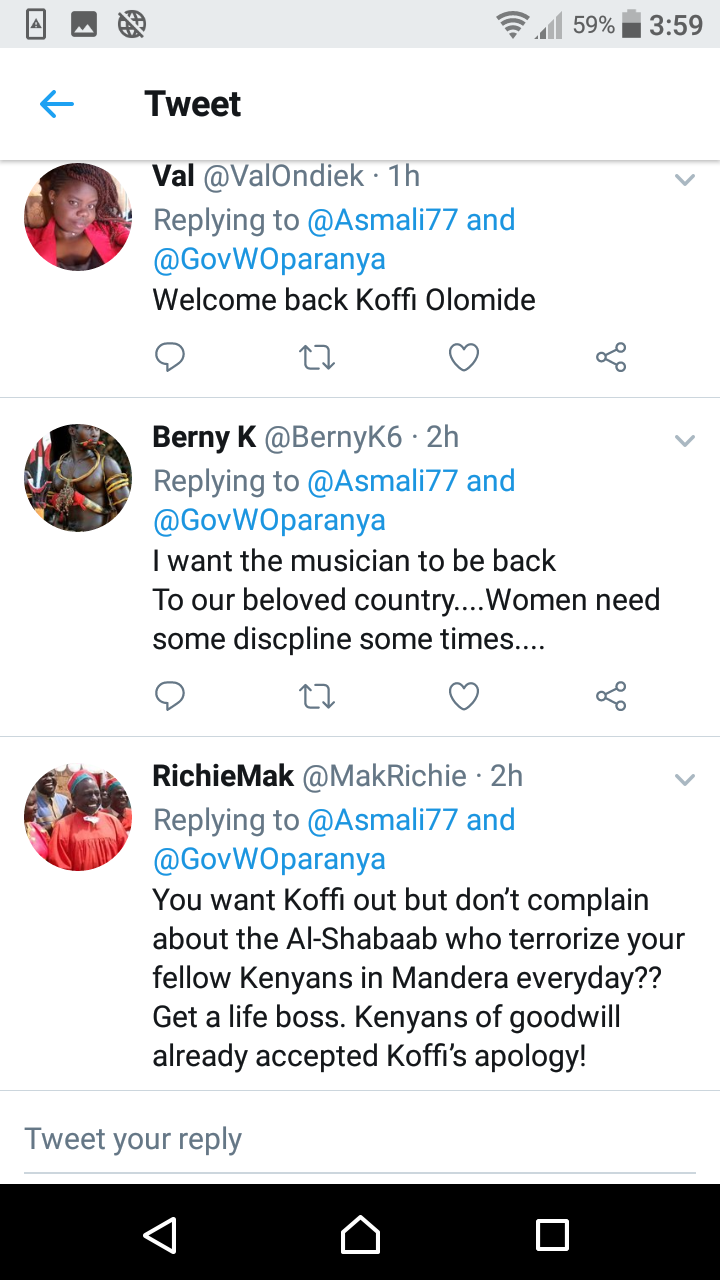Viewport: 720px width, 1280px height.
Task: Tap the Tweet your reply field
Action: [360, 1139]
